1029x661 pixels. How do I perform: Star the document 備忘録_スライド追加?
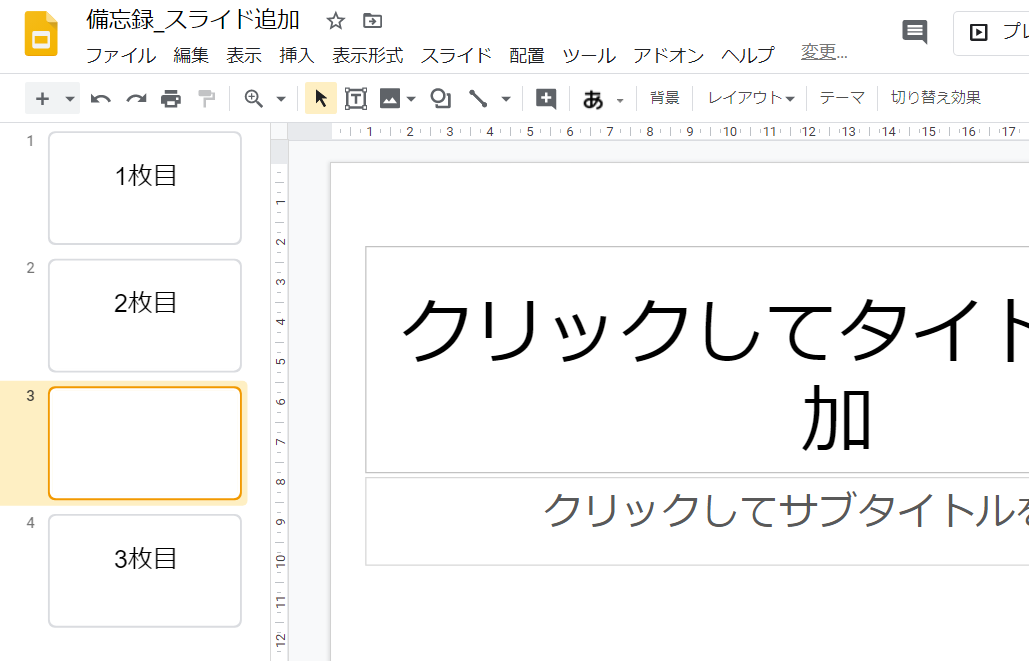pos(335,21)
